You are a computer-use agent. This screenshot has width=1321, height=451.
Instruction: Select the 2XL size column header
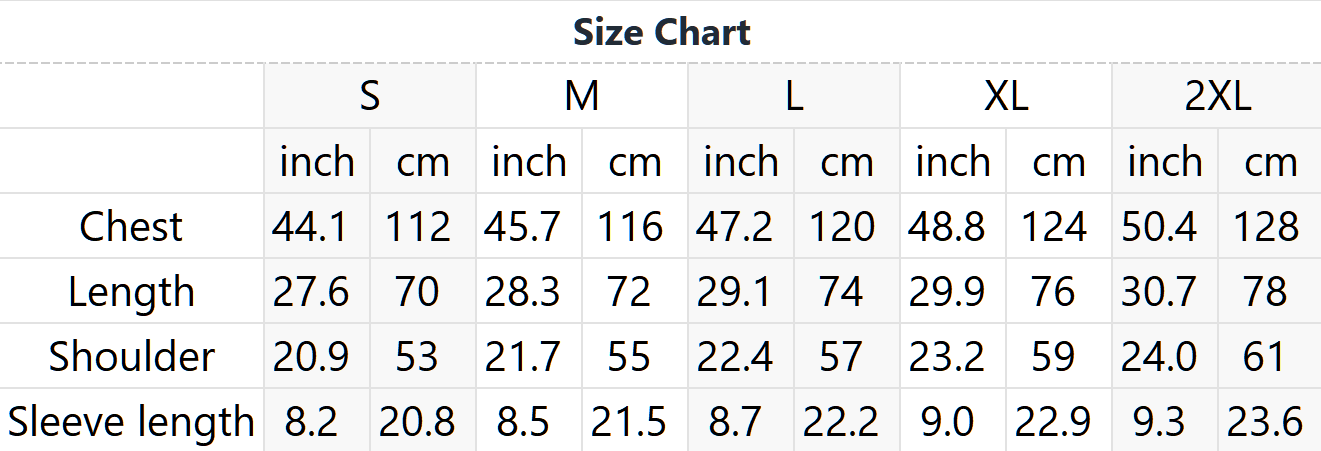[1217, 96]
